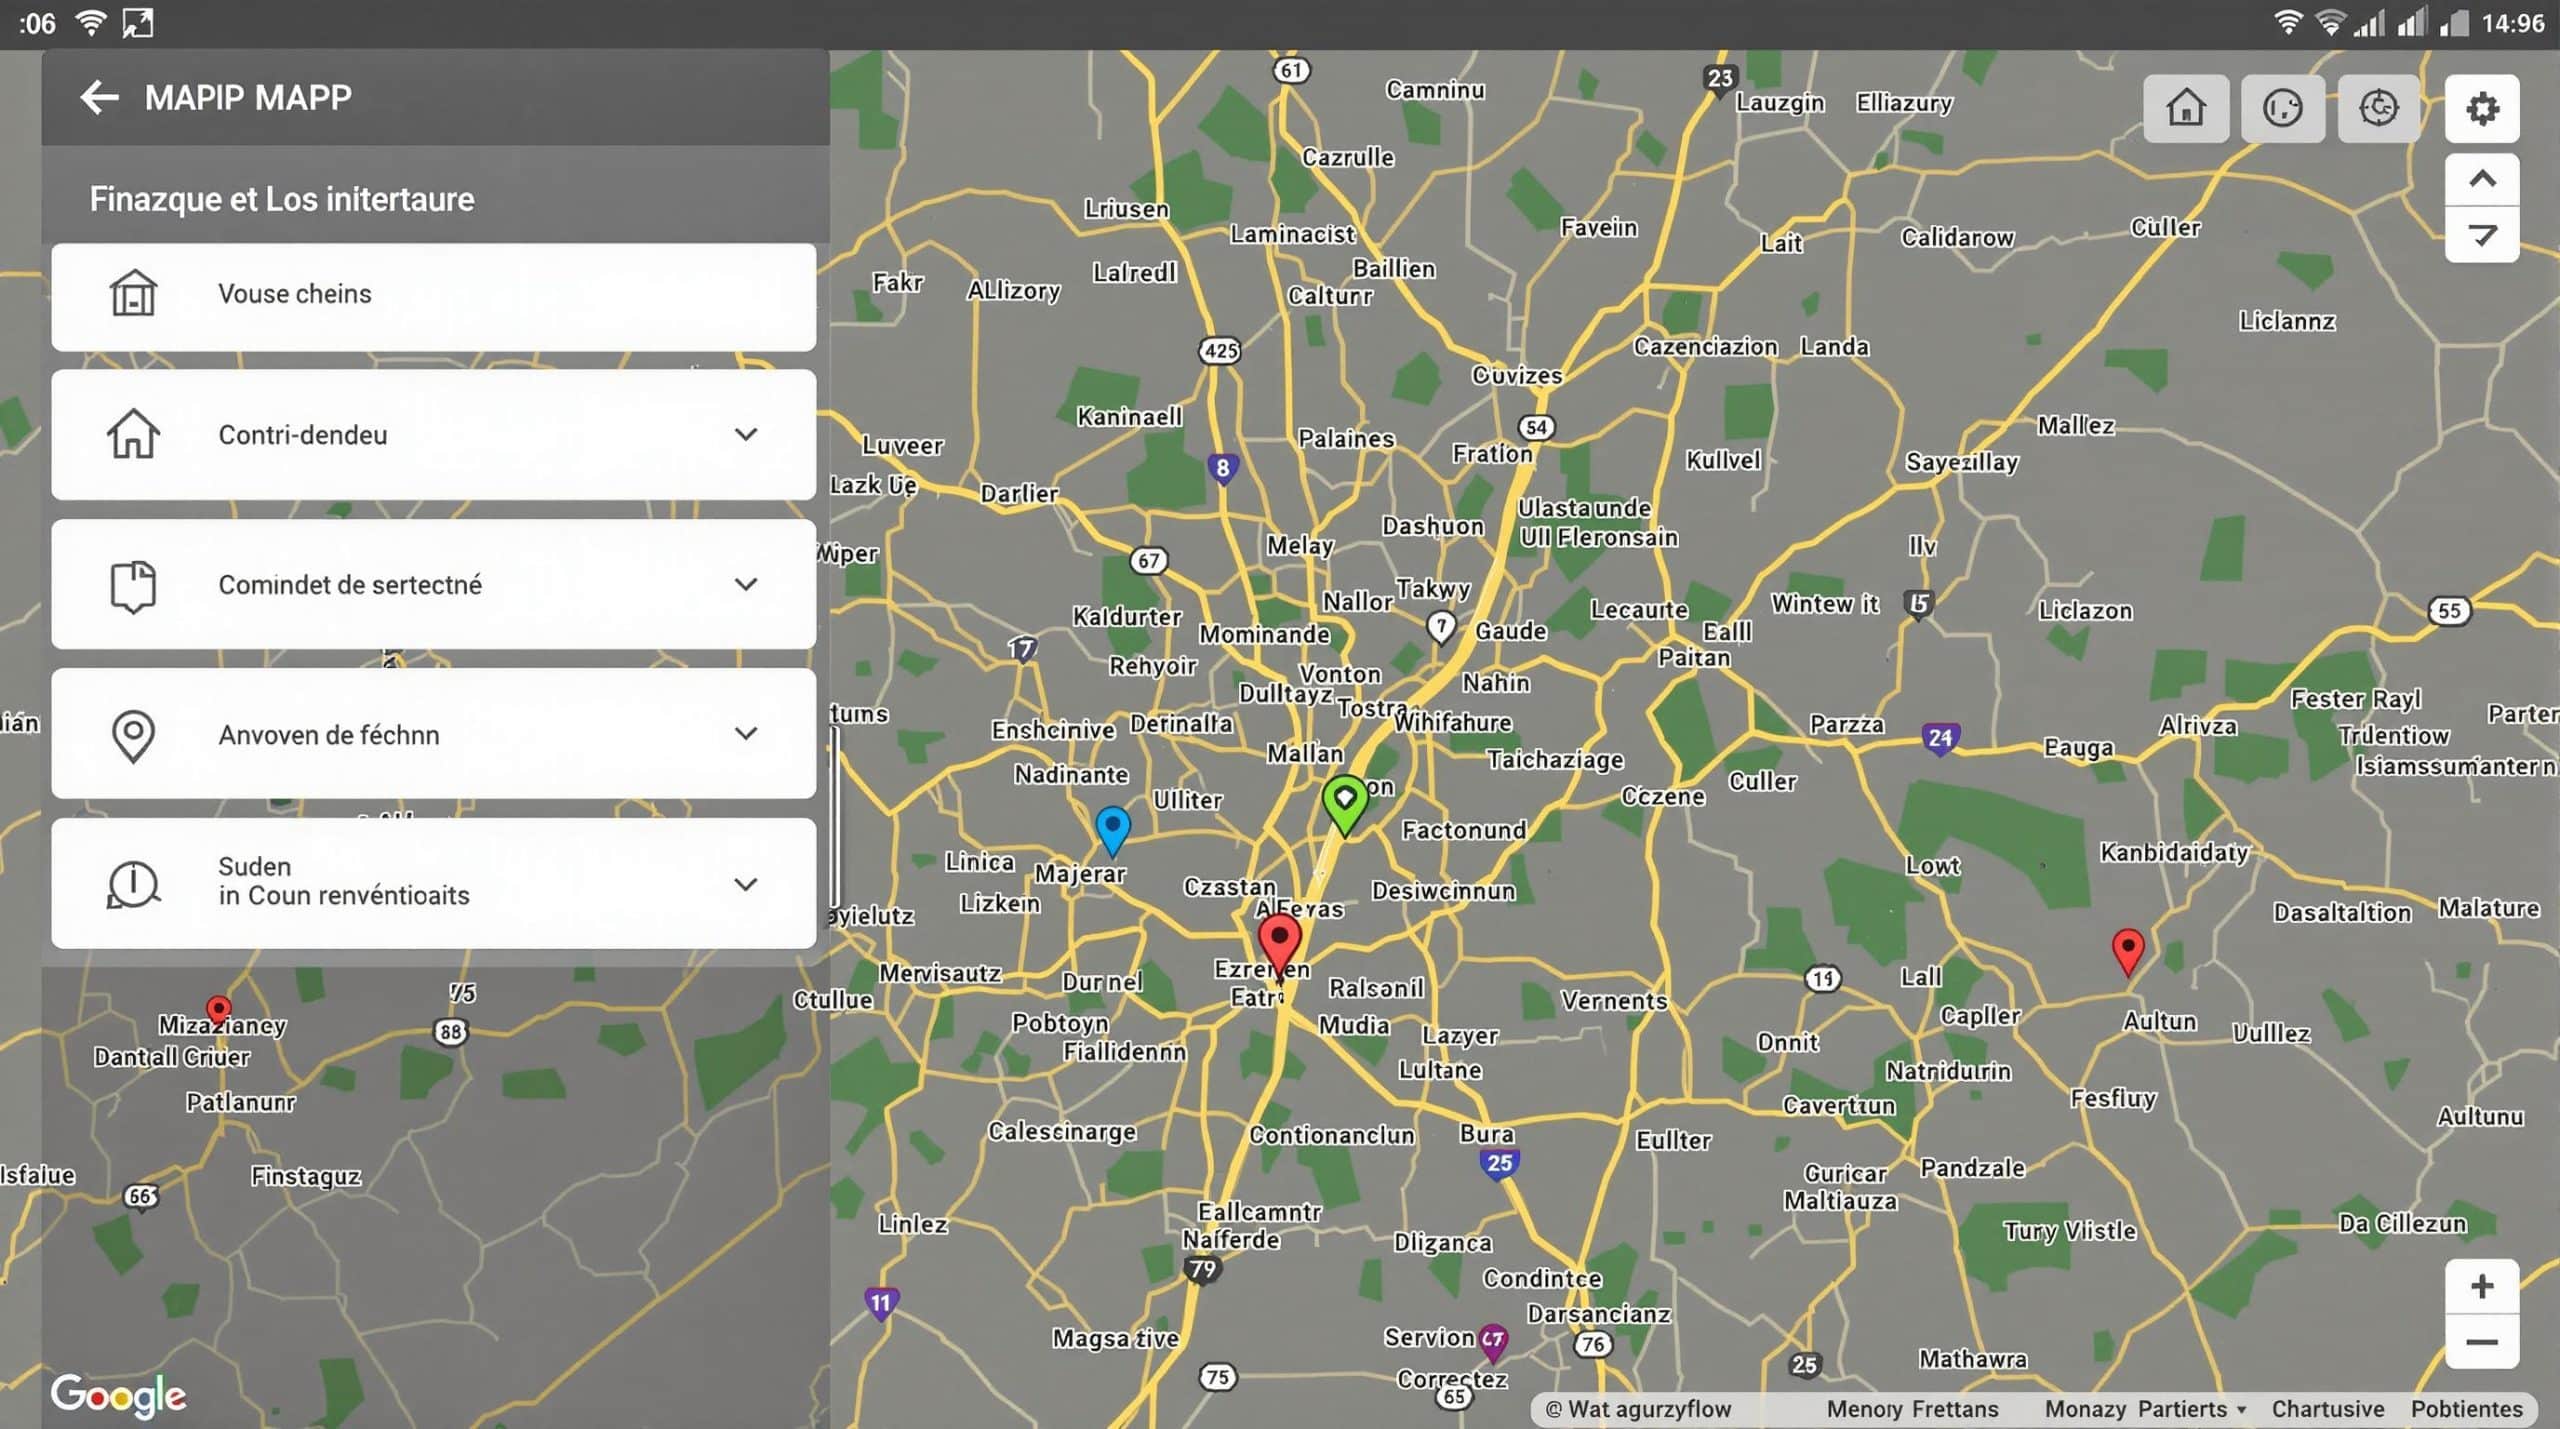Open the Comindet de sertectné row
This screenshot has height=1429, width=2560.
point(434,584)
